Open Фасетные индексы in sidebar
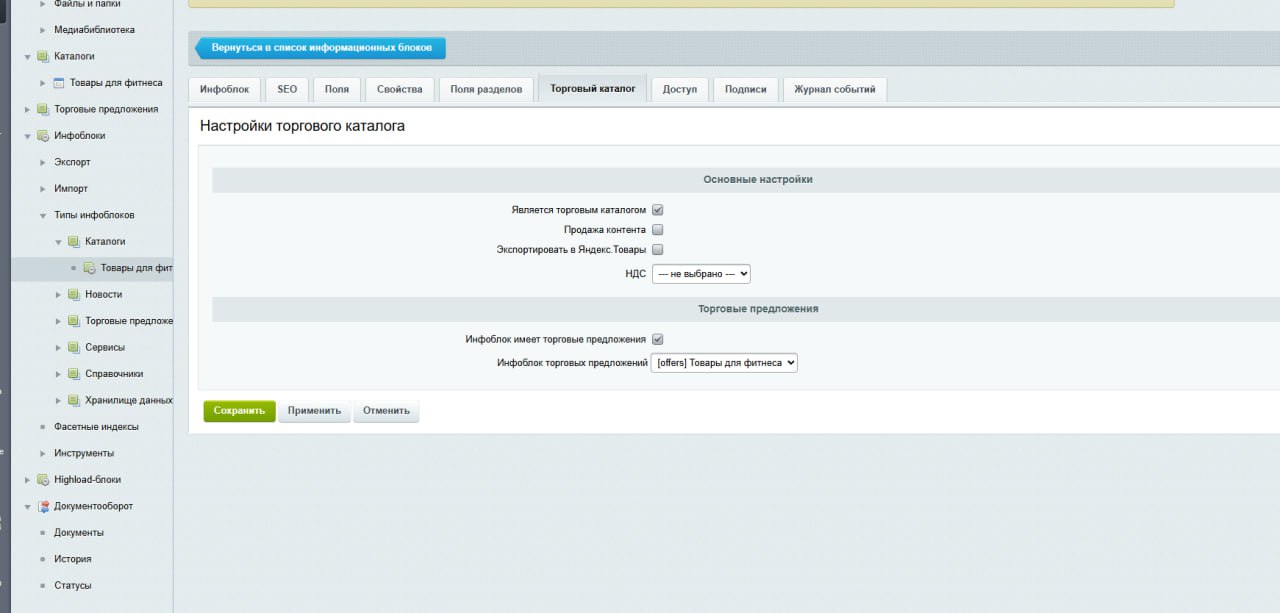1280x613 pixels. pos(96,427)
